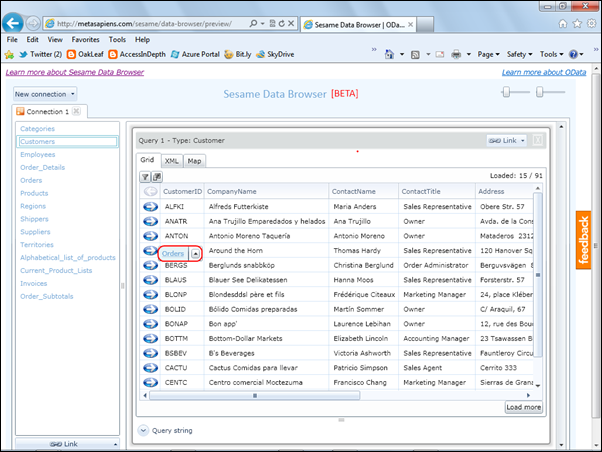Click the navigation arrow icon for ALFKI row

(150, 207)
